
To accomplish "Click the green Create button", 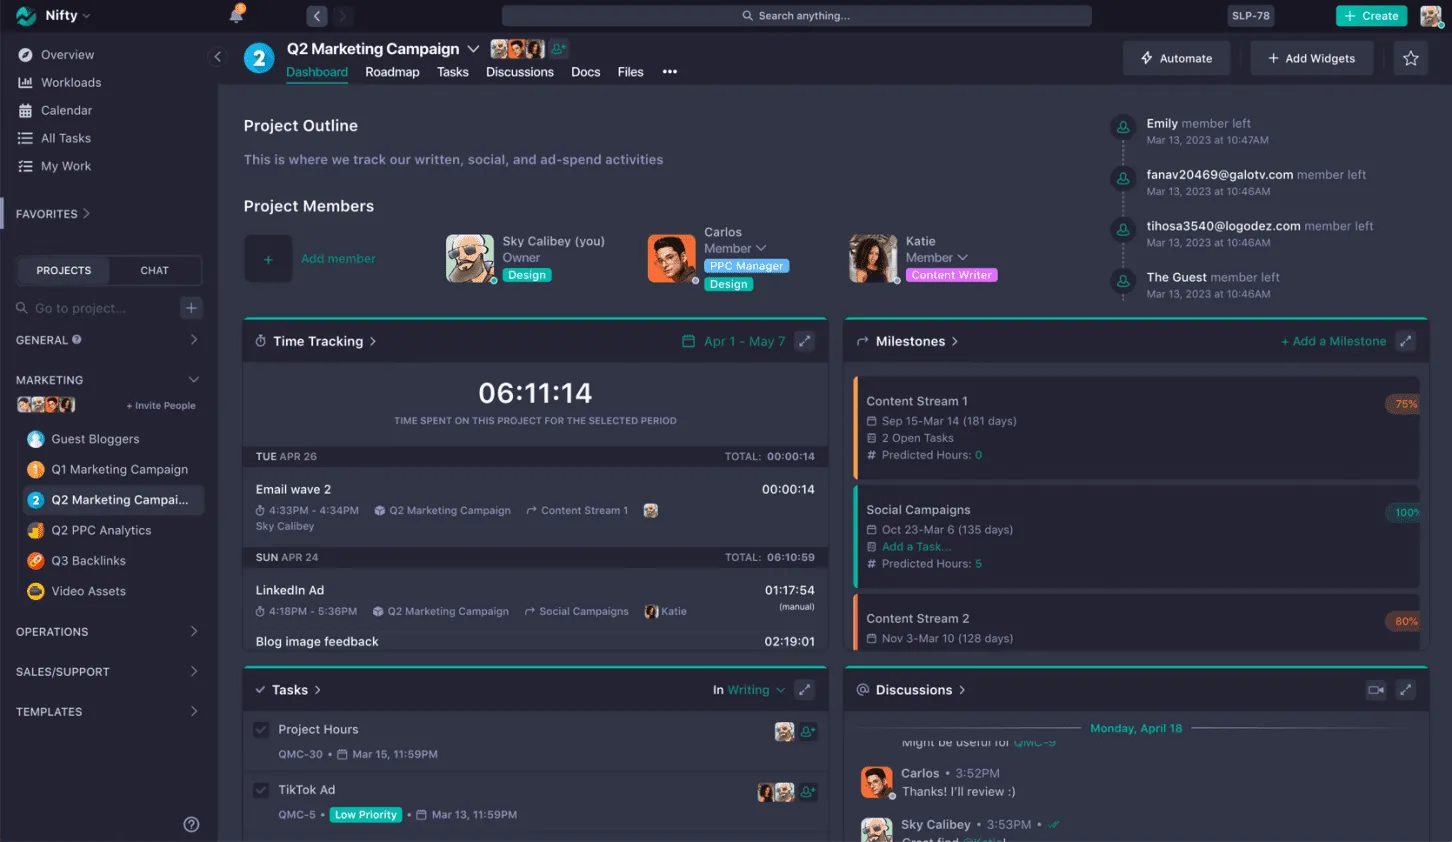I will pyautogui.click(x=1371, y=15).
